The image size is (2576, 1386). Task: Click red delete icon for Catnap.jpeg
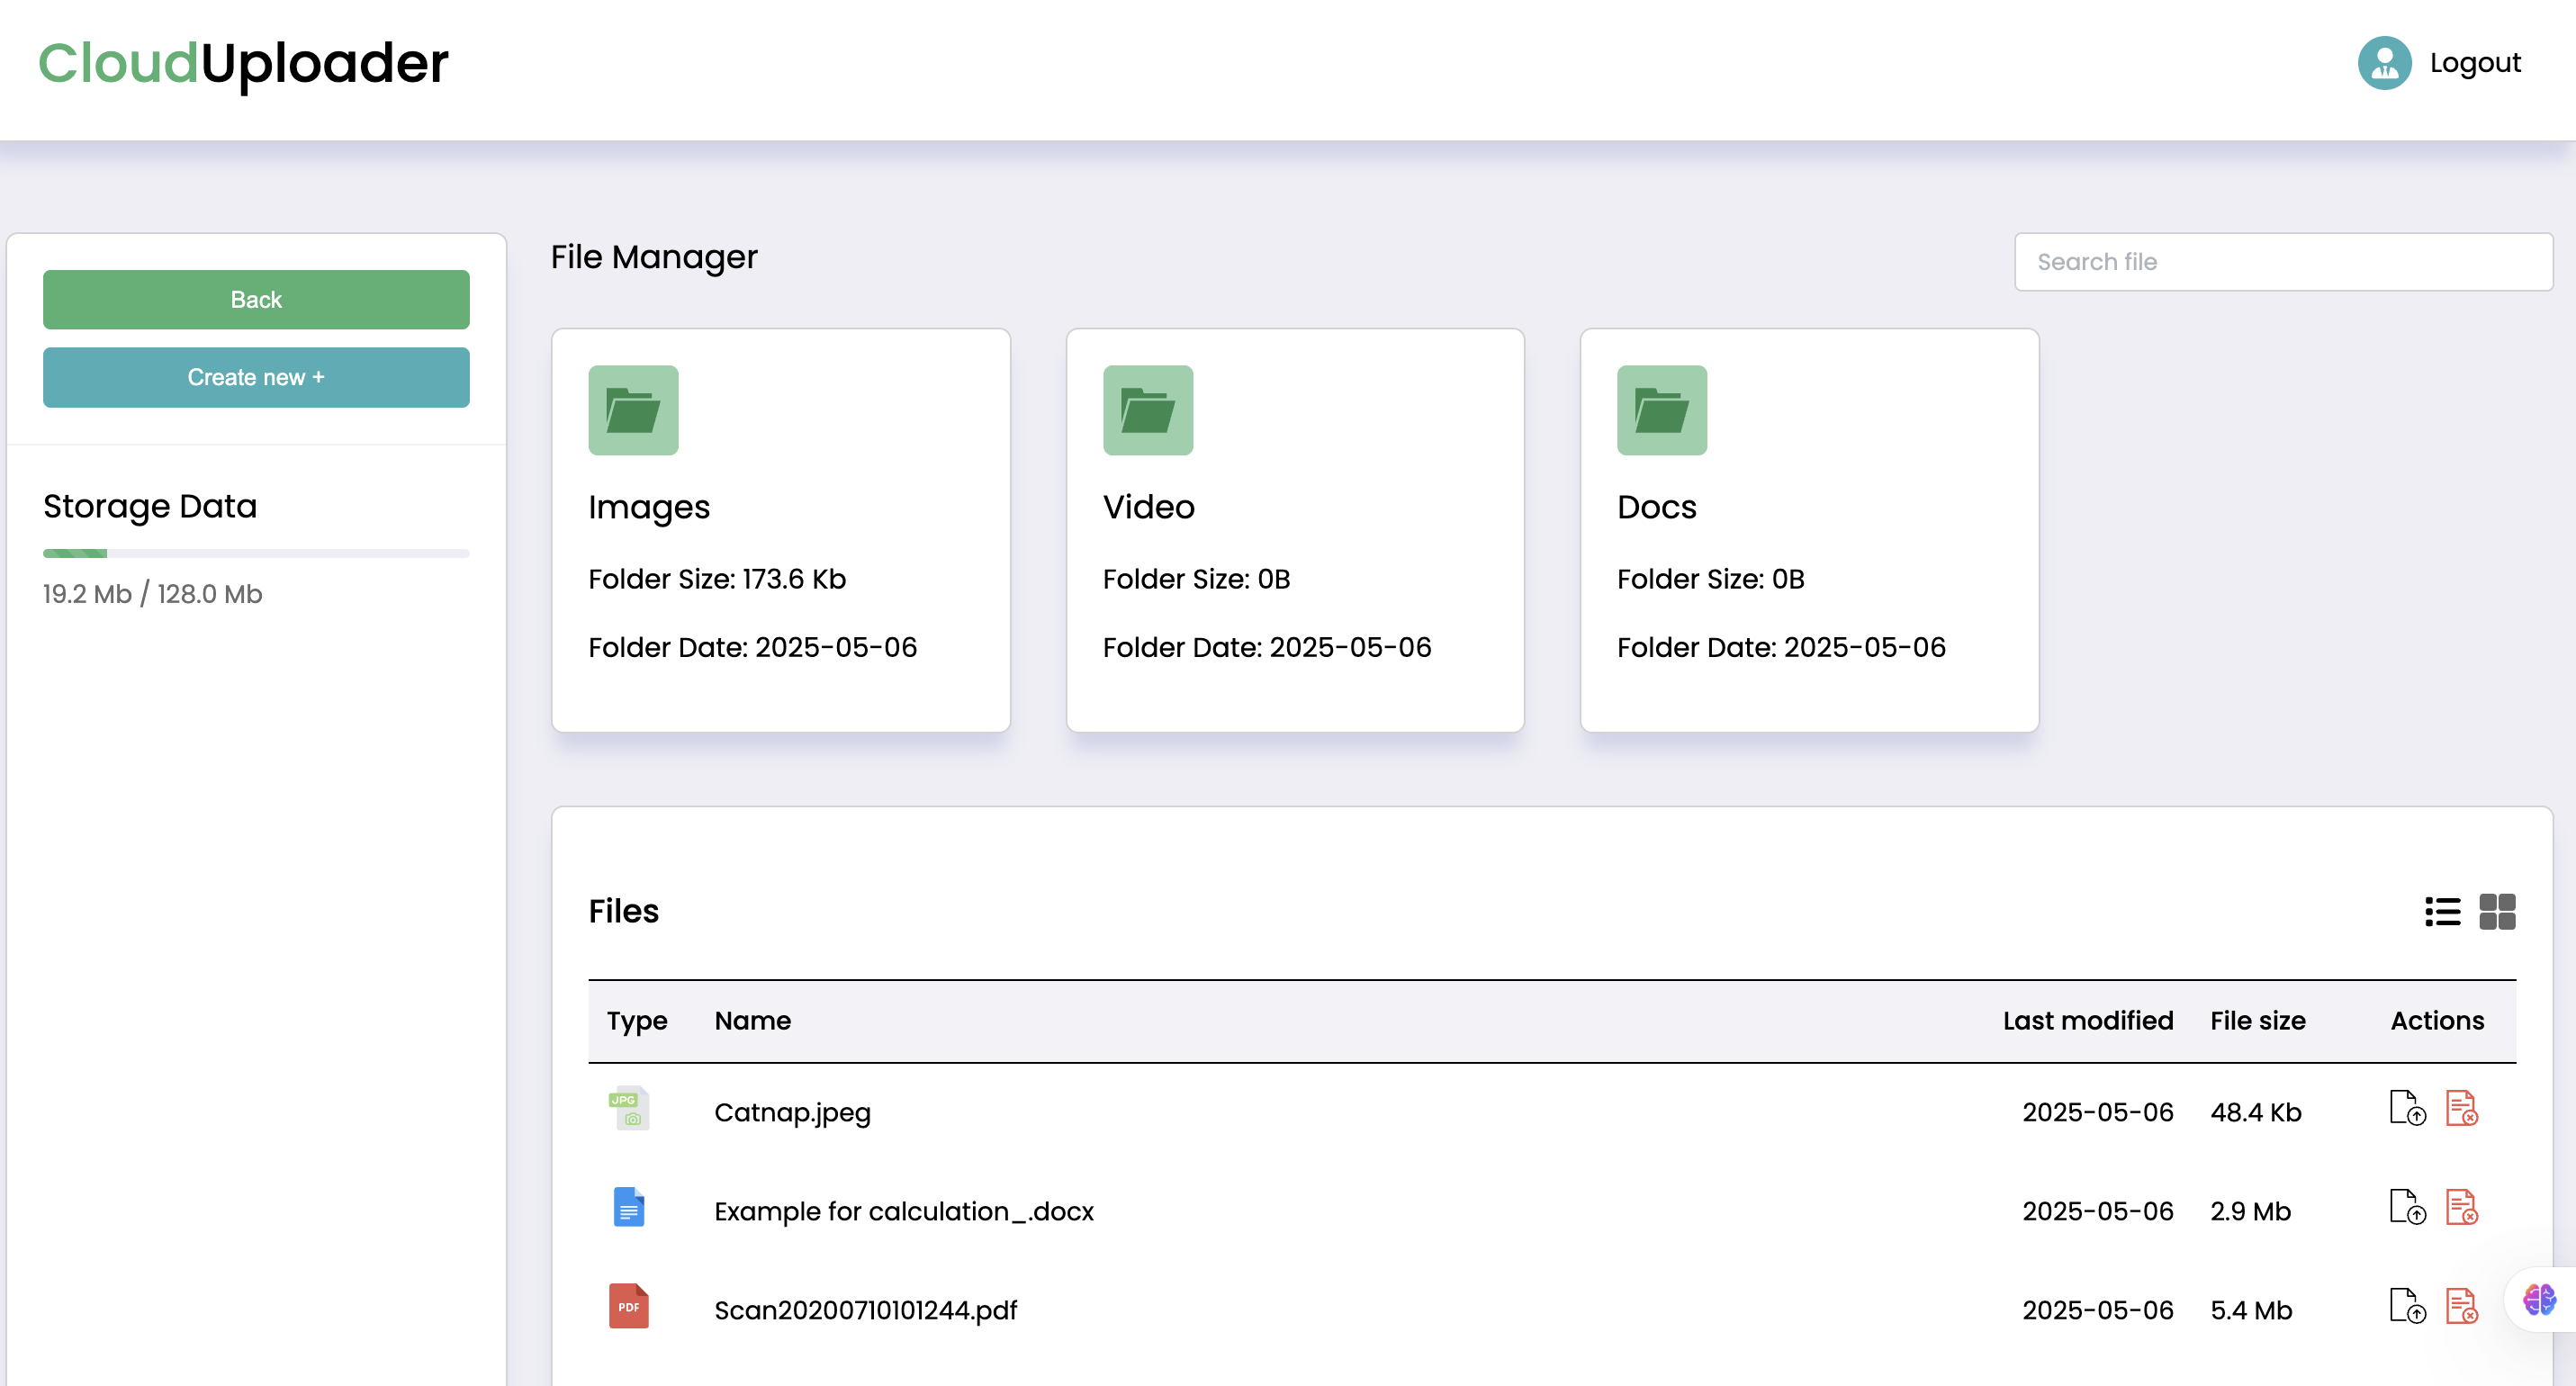2461,1108
